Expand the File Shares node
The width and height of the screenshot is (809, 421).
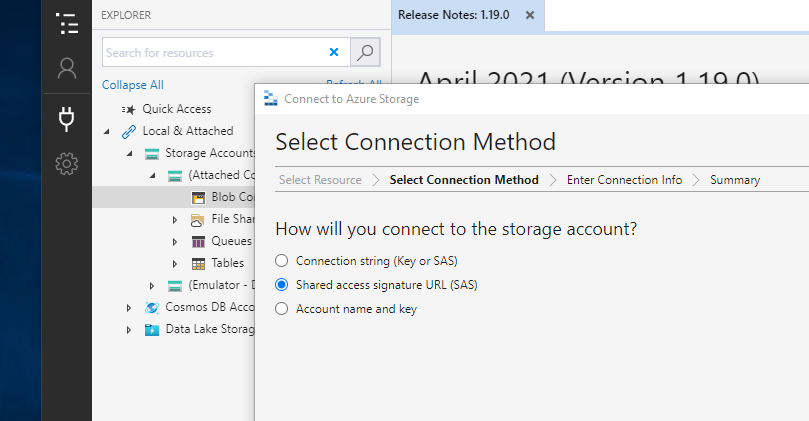click(x=175, y=220)
